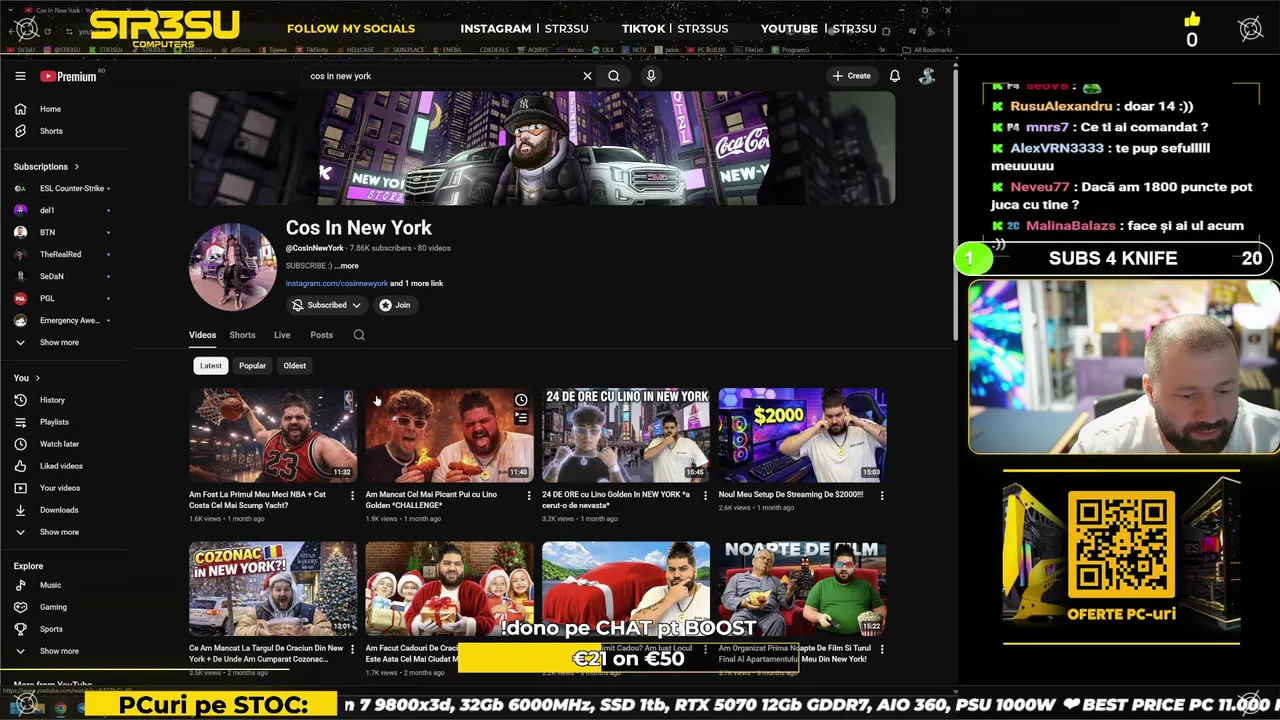Open the Create dropdown button
This screenshot has width=1280, height=720.
pos(852,76)
